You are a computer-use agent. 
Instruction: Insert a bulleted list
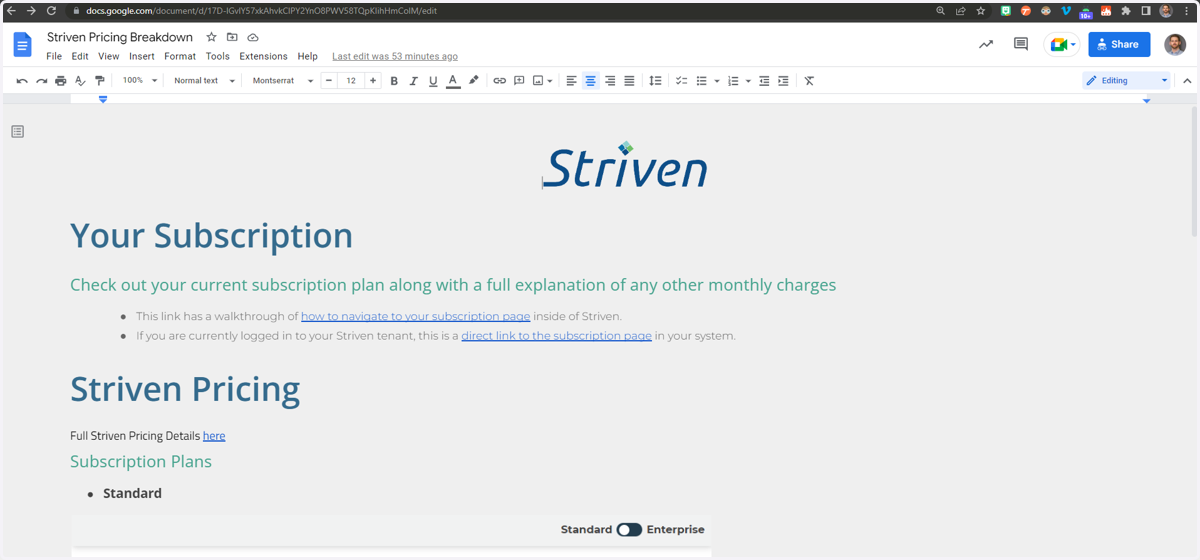[x=701, y=81]
